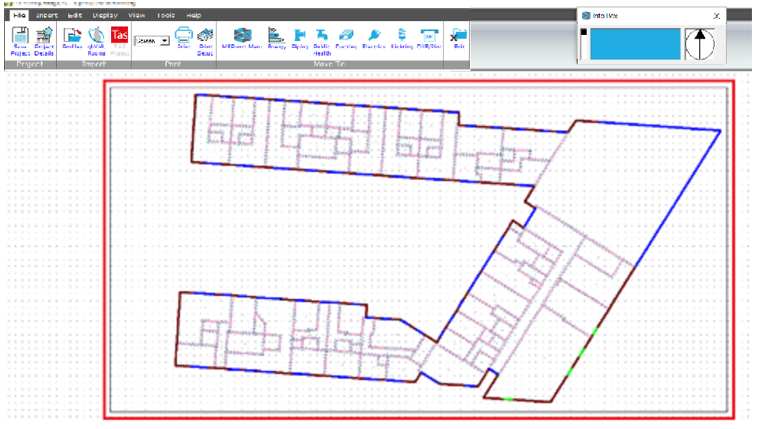This screenshot has height=429, width=757.
Task: Open the File tab
Action: point(19,15)
